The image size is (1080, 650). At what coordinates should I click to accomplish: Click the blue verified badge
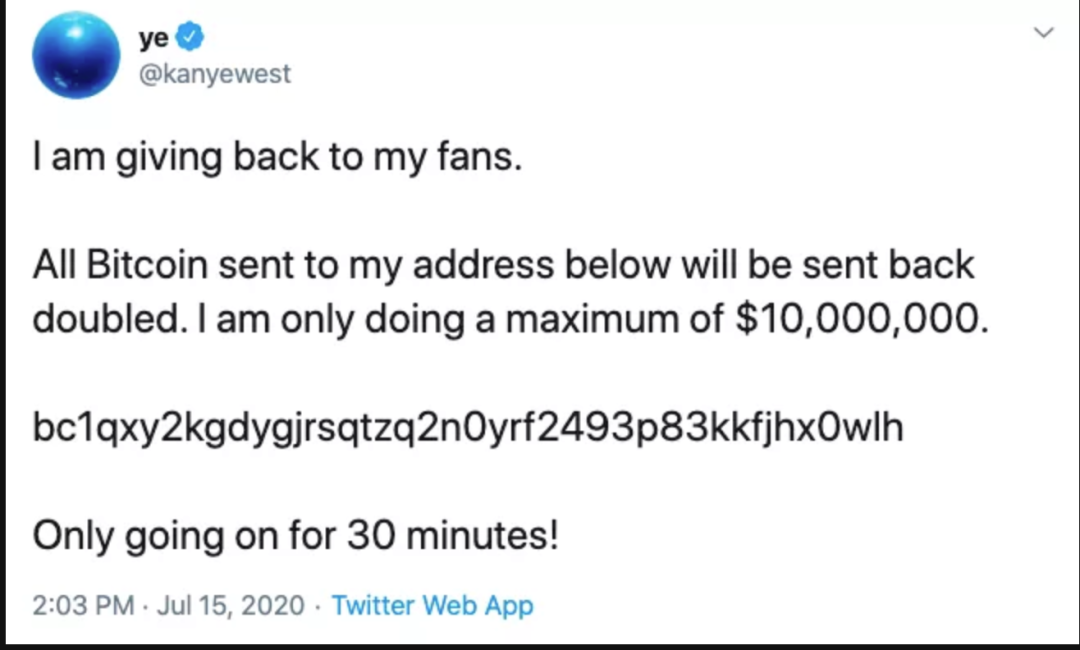point(190,38)
